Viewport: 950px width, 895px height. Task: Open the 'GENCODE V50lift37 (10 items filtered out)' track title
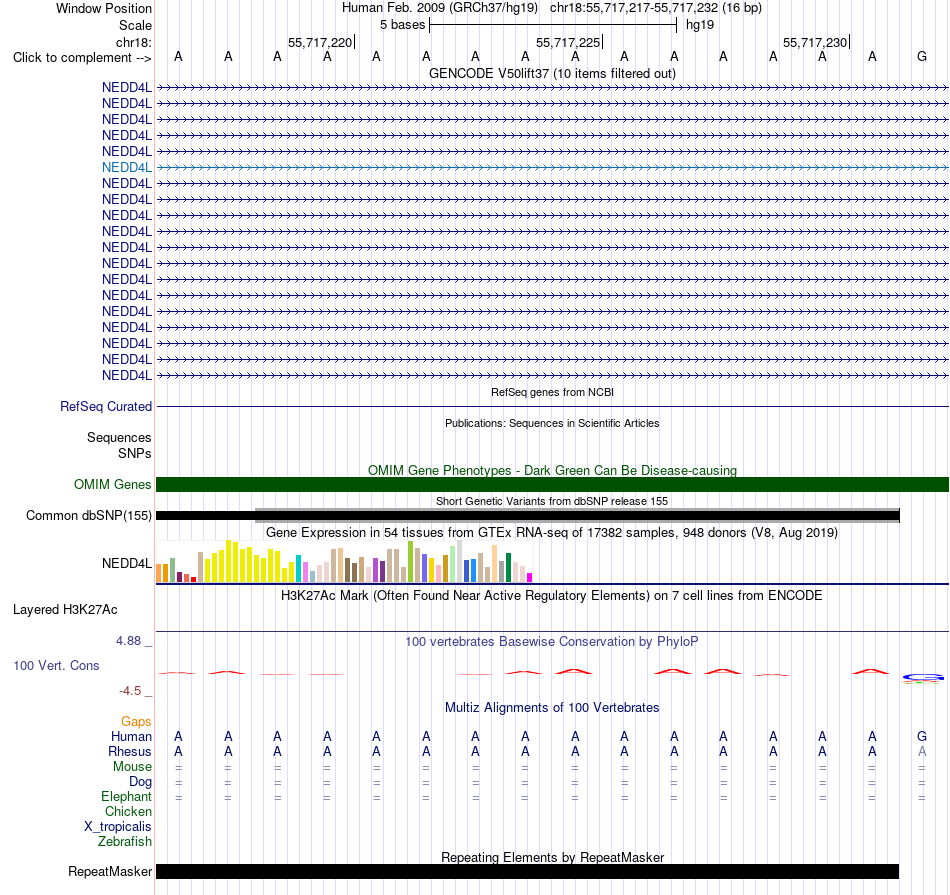click(552, 73)
